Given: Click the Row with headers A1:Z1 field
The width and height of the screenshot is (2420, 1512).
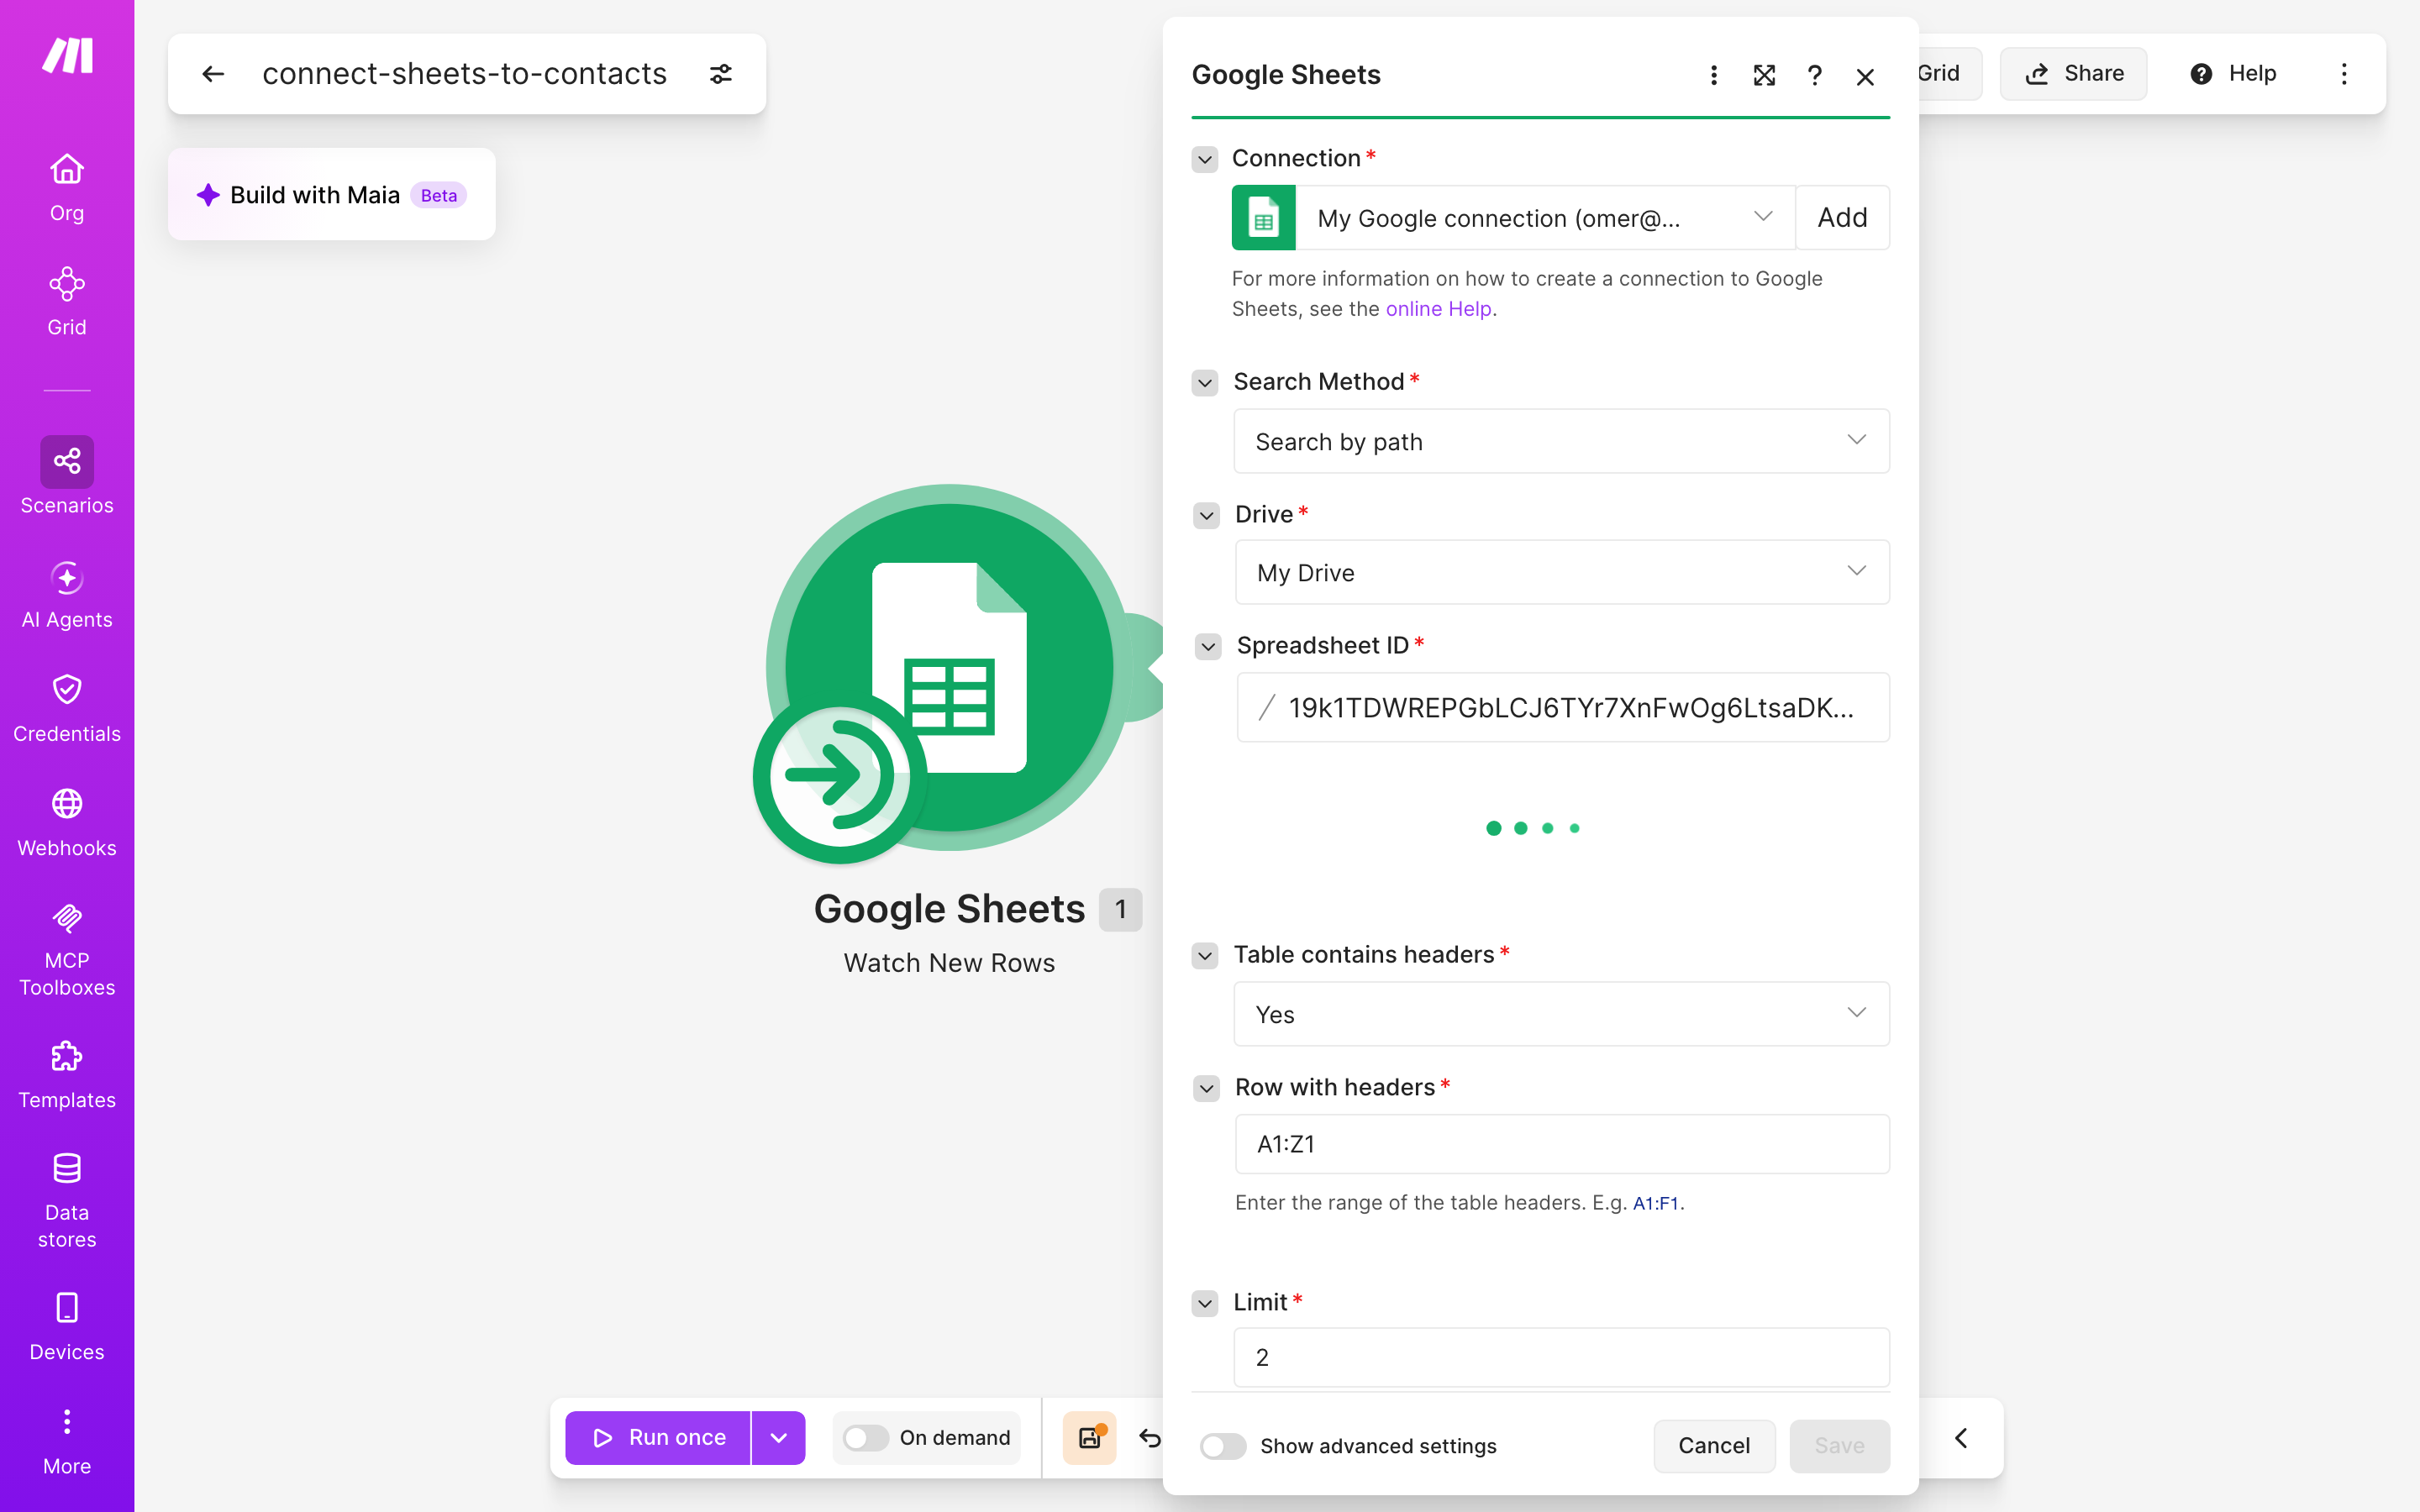Looking at the screenshot, I should (x=1562, y=1144).
